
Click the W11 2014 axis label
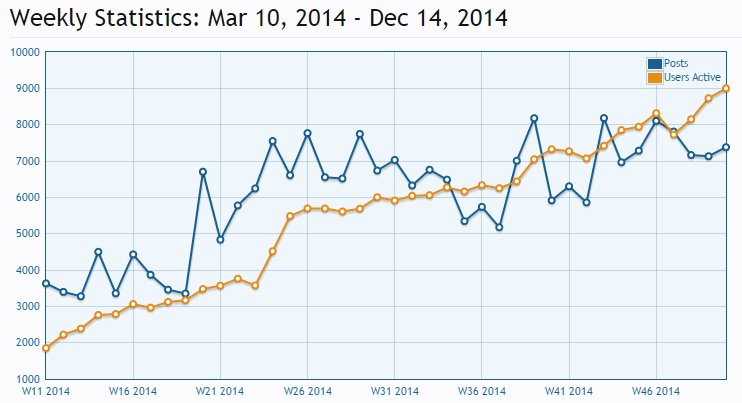point(46,392)
